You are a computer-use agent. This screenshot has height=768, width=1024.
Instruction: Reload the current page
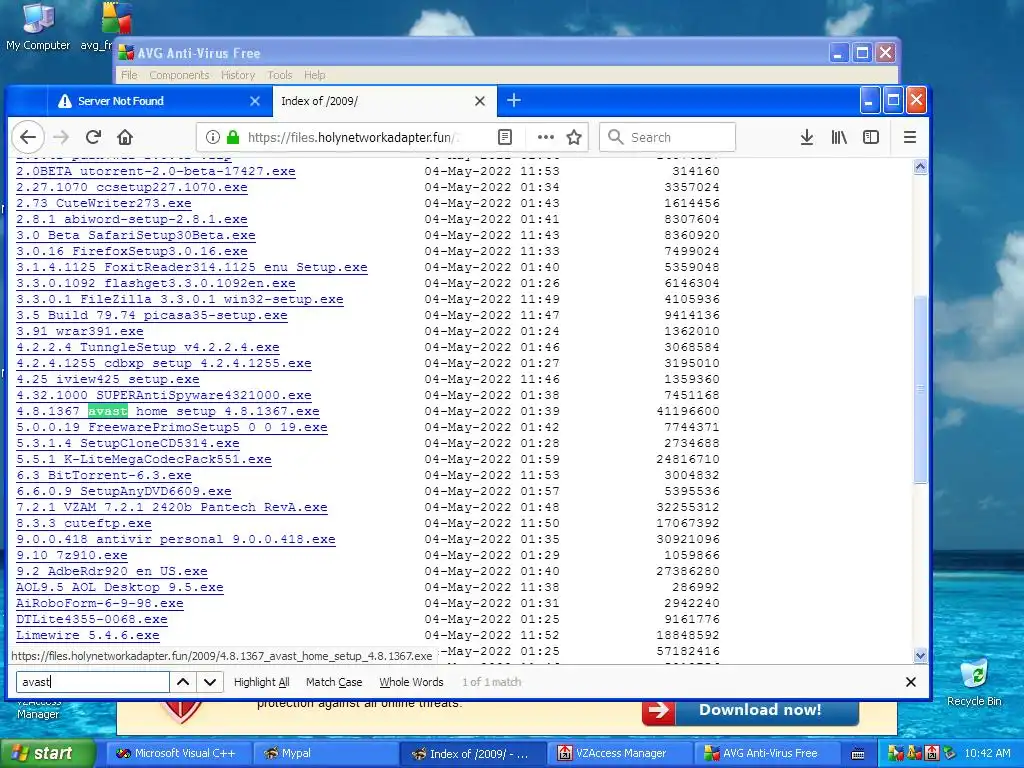click(x=93, y=137)
